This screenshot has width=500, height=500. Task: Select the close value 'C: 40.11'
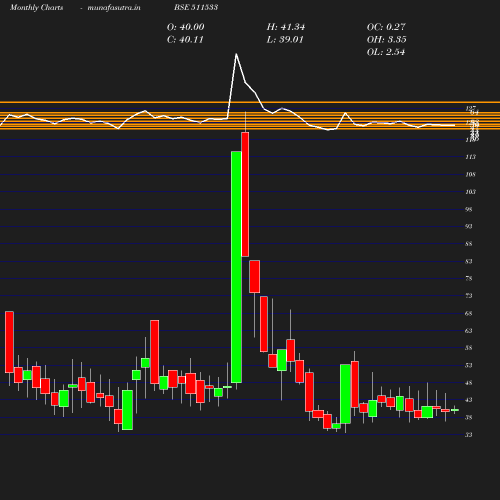click(185, 40)
